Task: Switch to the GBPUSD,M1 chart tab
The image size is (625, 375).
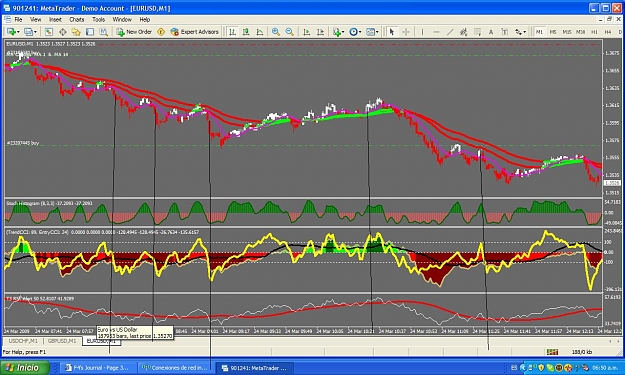Action: pyautogui.click(x=62, y=341)
